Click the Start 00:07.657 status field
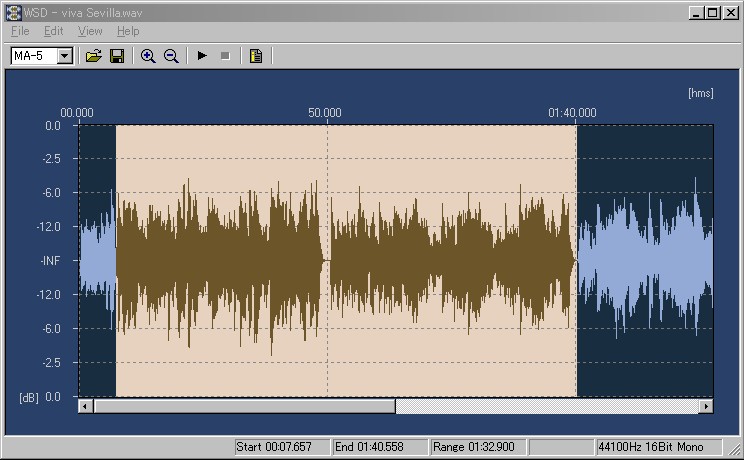This screenshot has width=744, height=460. pyautogui.click(x=282, y=447)
